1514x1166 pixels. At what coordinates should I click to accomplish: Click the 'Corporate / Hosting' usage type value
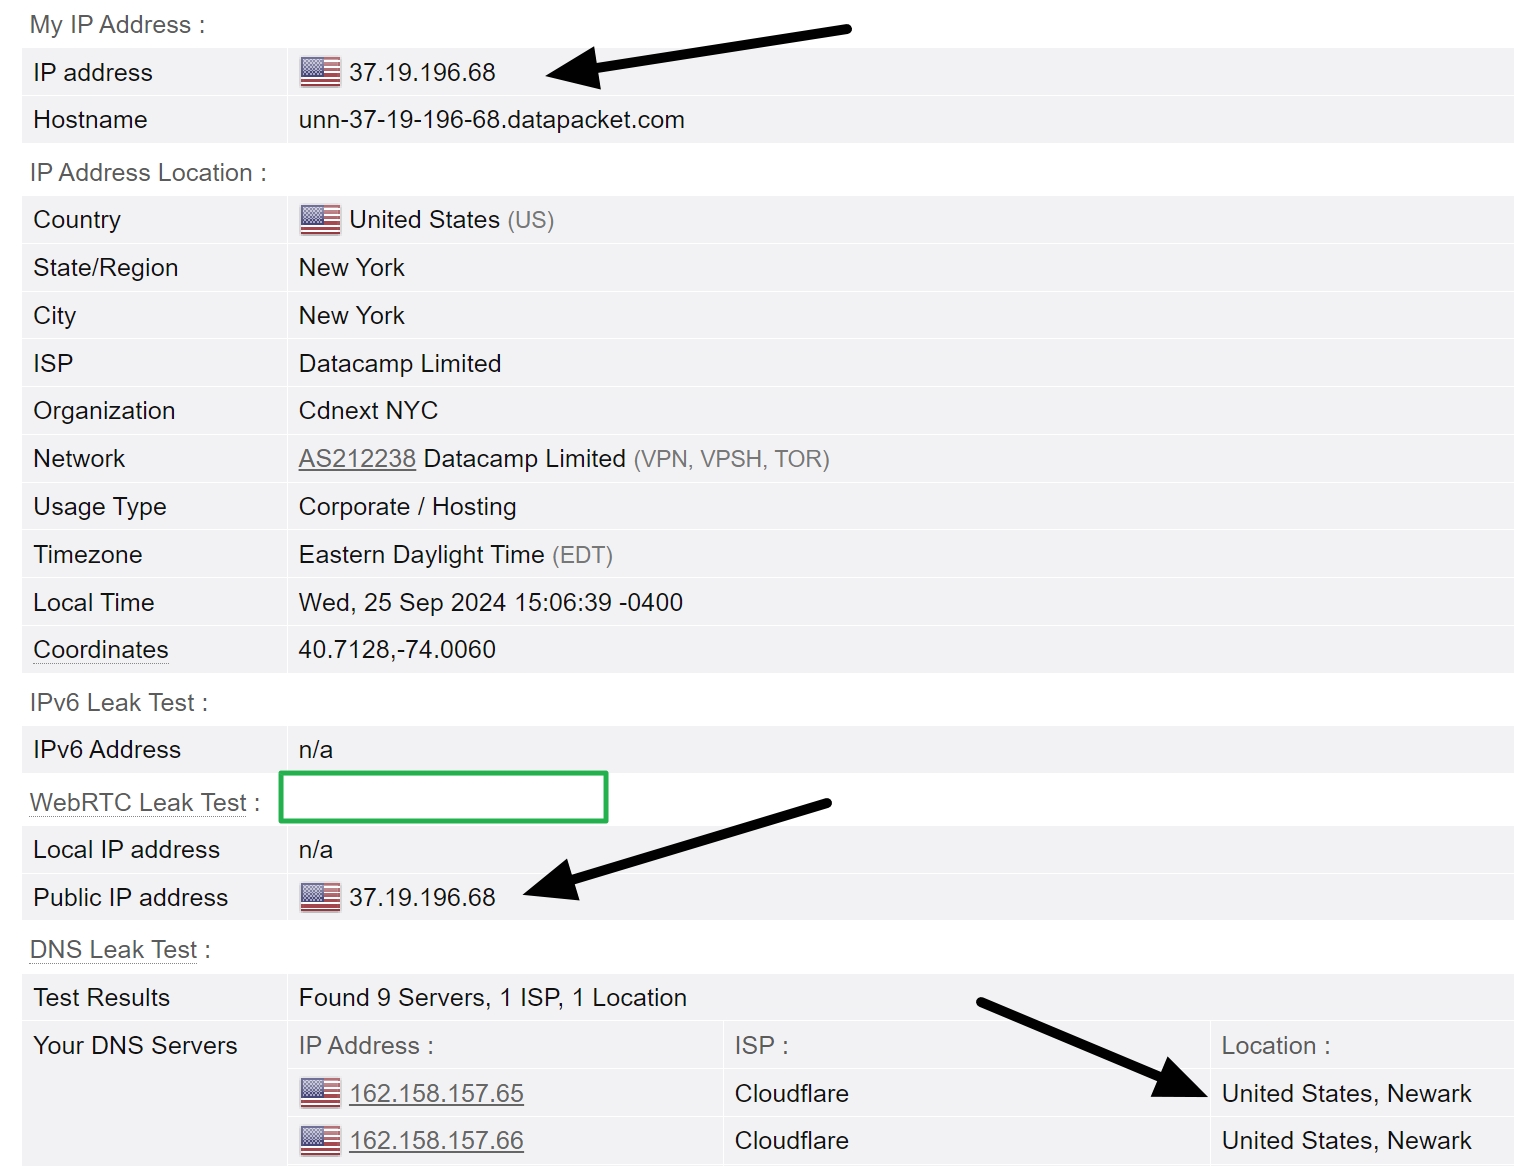[x=406, y=506]
